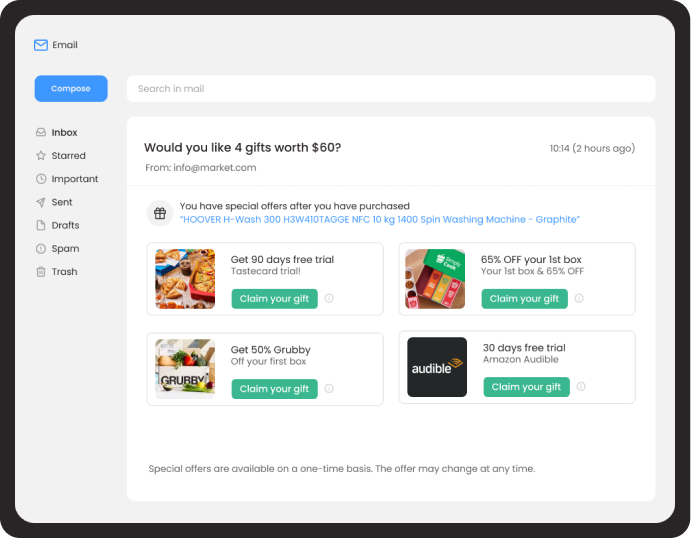Image resolution: width=691 pixels, height=538 pixels.
Task: Select the Important clock icon
Action: pos(41,179)
